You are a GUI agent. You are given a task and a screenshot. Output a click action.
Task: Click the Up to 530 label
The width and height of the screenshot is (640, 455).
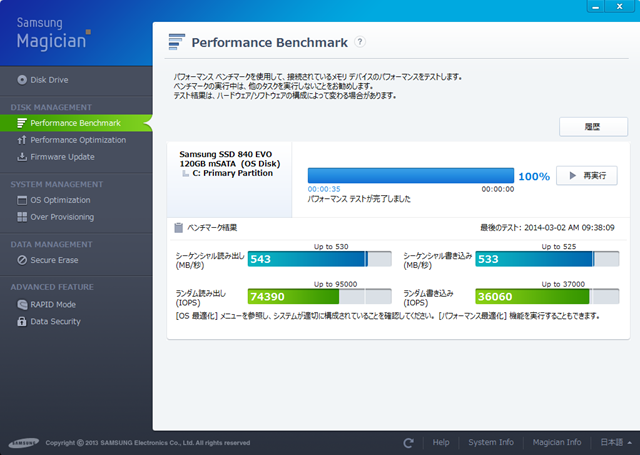coord(331,246)
